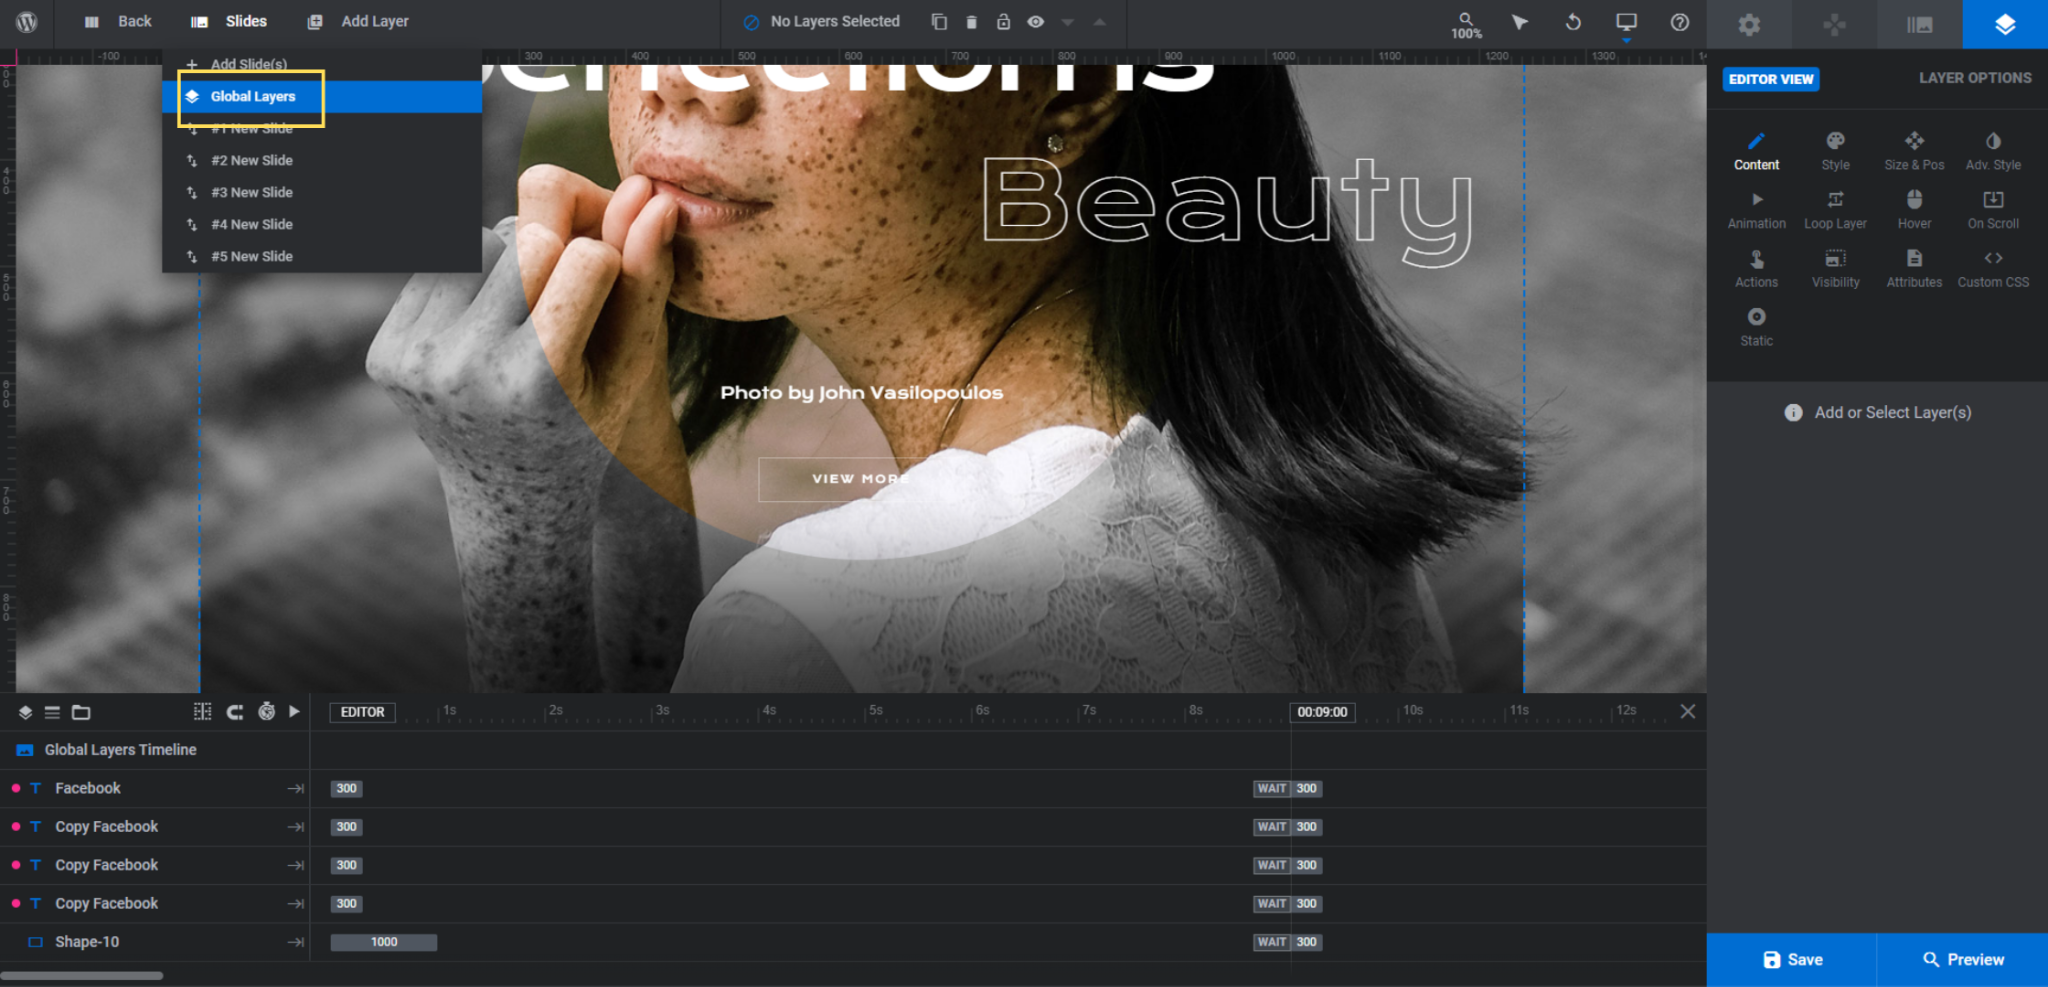Open the Style layer settings
Viewport: 2048px width, 987px height.
point(1835,151)
